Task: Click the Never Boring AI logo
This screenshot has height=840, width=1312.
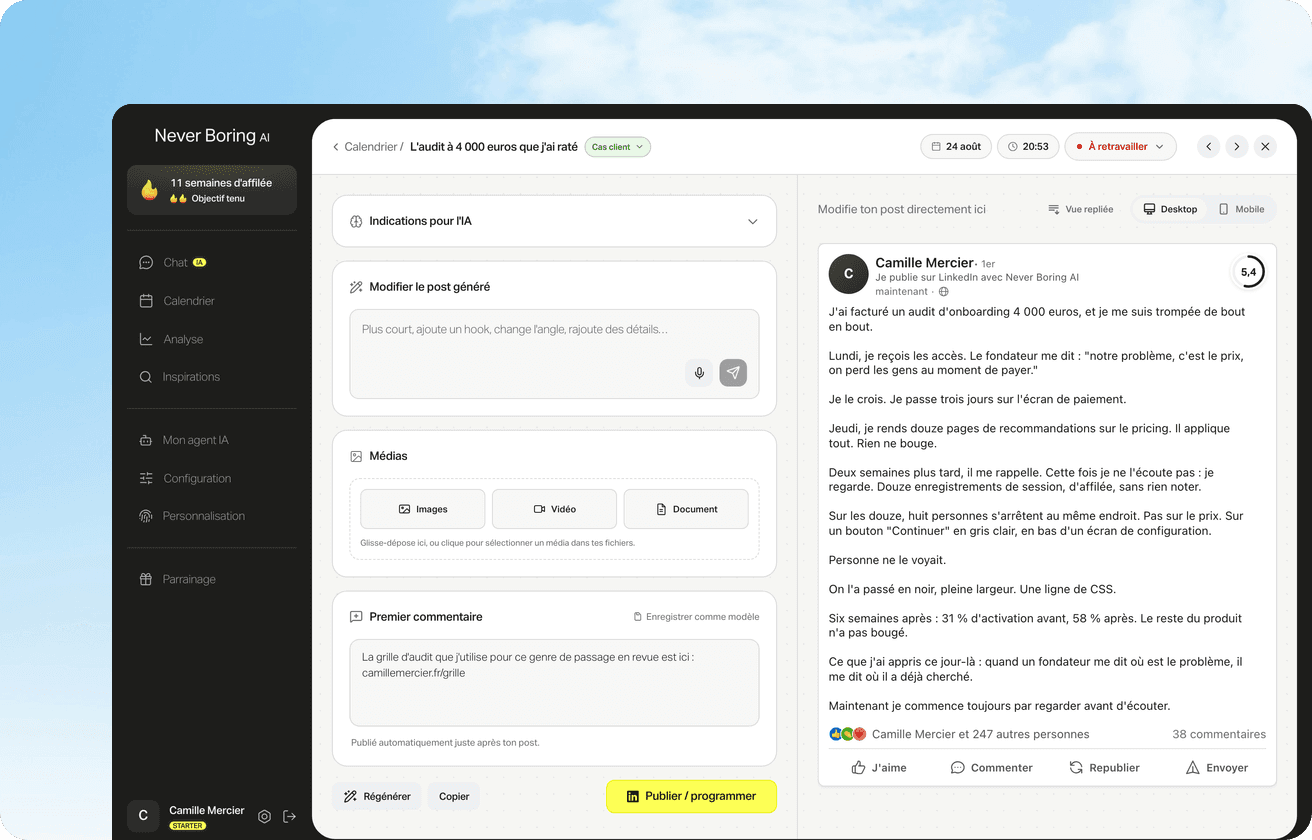Action: click(x=212, y=136)
